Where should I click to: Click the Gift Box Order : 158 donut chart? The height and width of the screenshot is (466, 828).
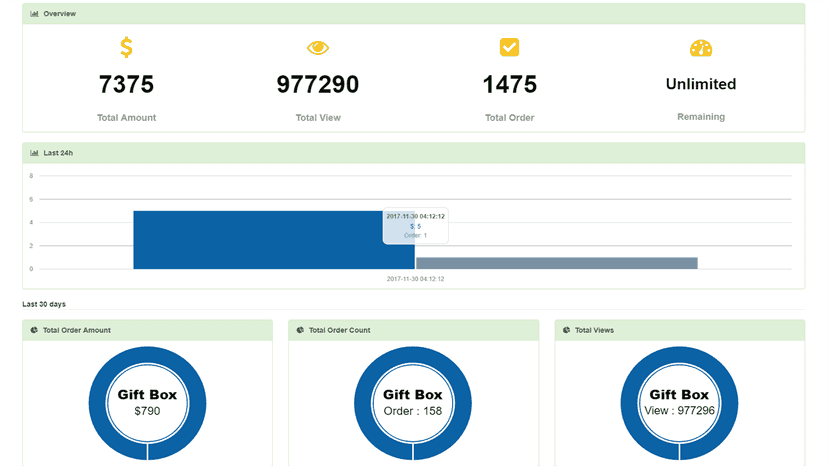(x=413, y=404)
